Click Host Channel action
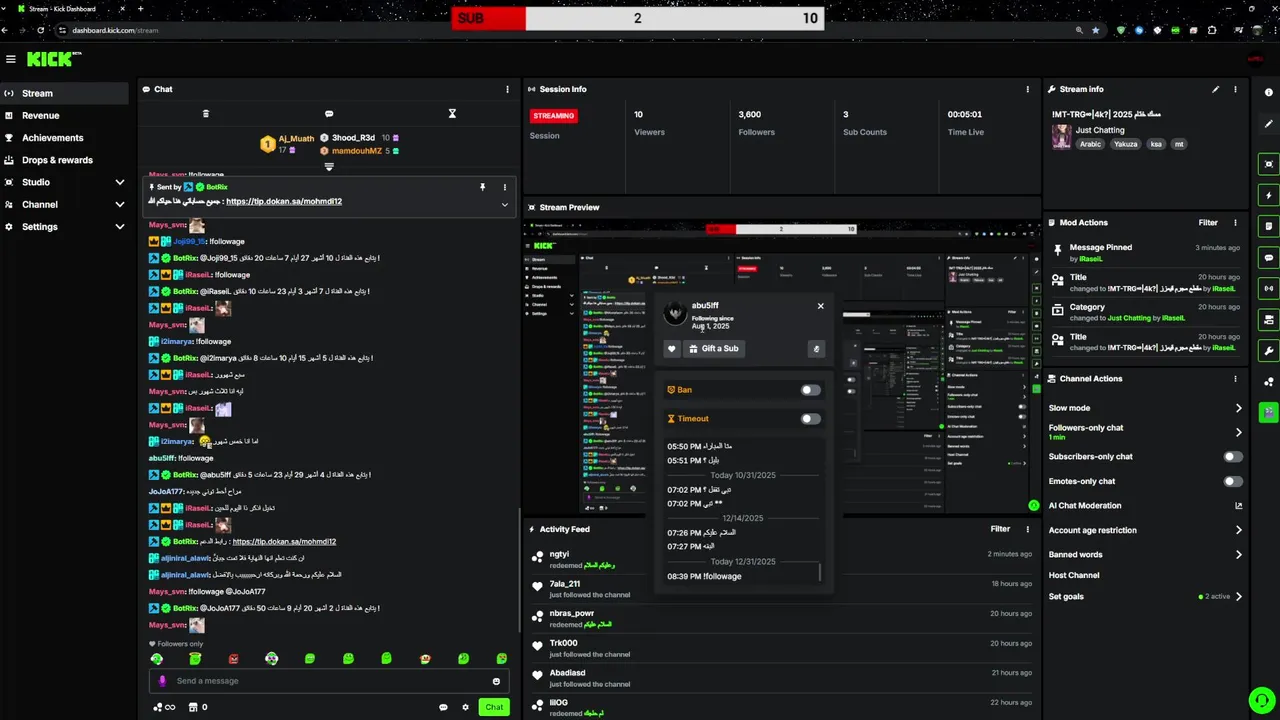This screenshot has width=1280, height=720. coord(1074,575)
